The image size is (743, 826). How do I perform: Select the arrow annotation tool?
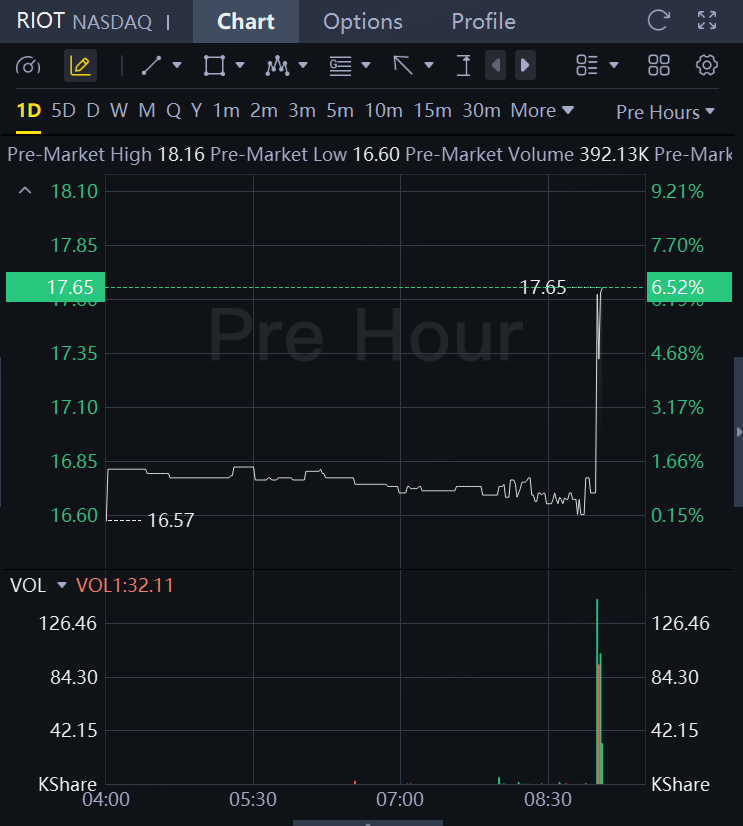point(403,66)
